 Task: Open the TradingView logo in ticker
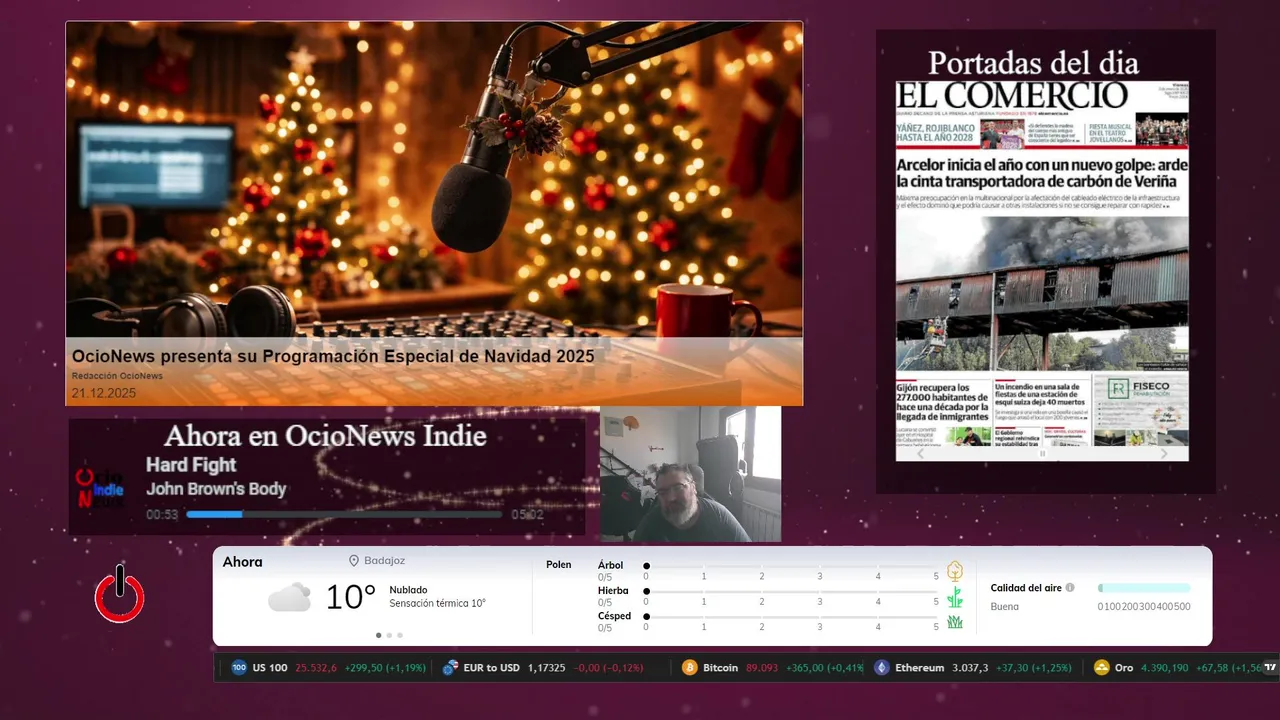pos(1270,667)
